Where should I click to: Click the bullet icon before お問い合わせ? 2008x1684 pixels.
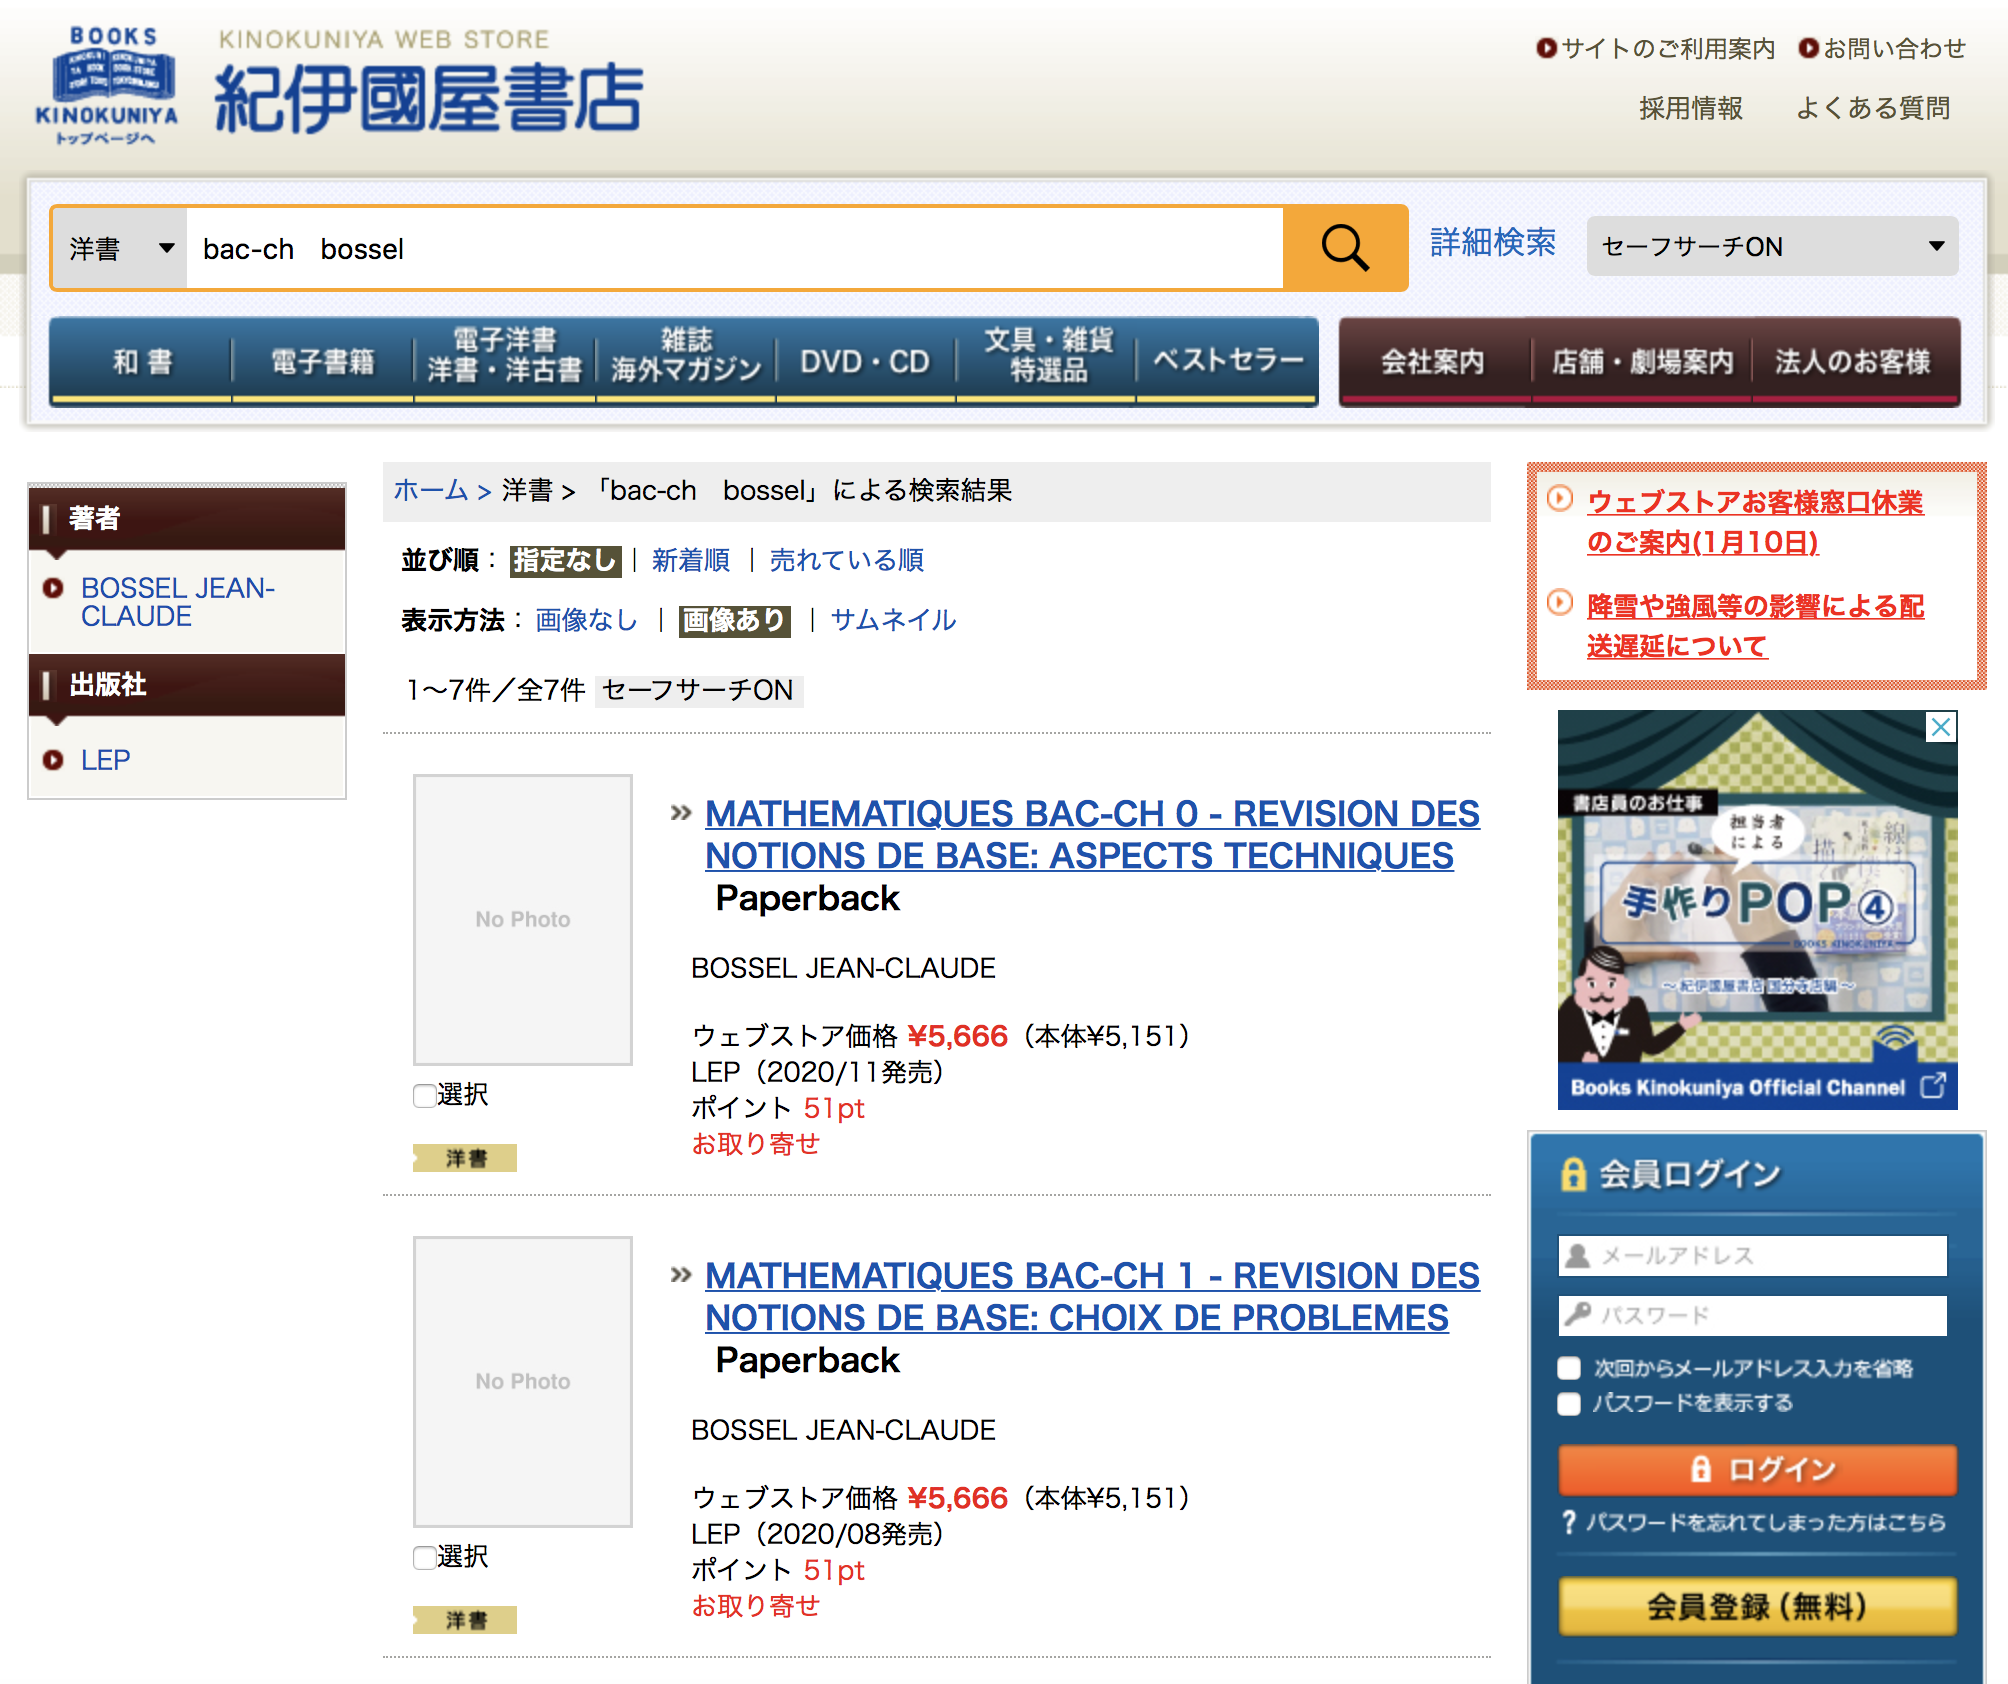point(1808,48)
